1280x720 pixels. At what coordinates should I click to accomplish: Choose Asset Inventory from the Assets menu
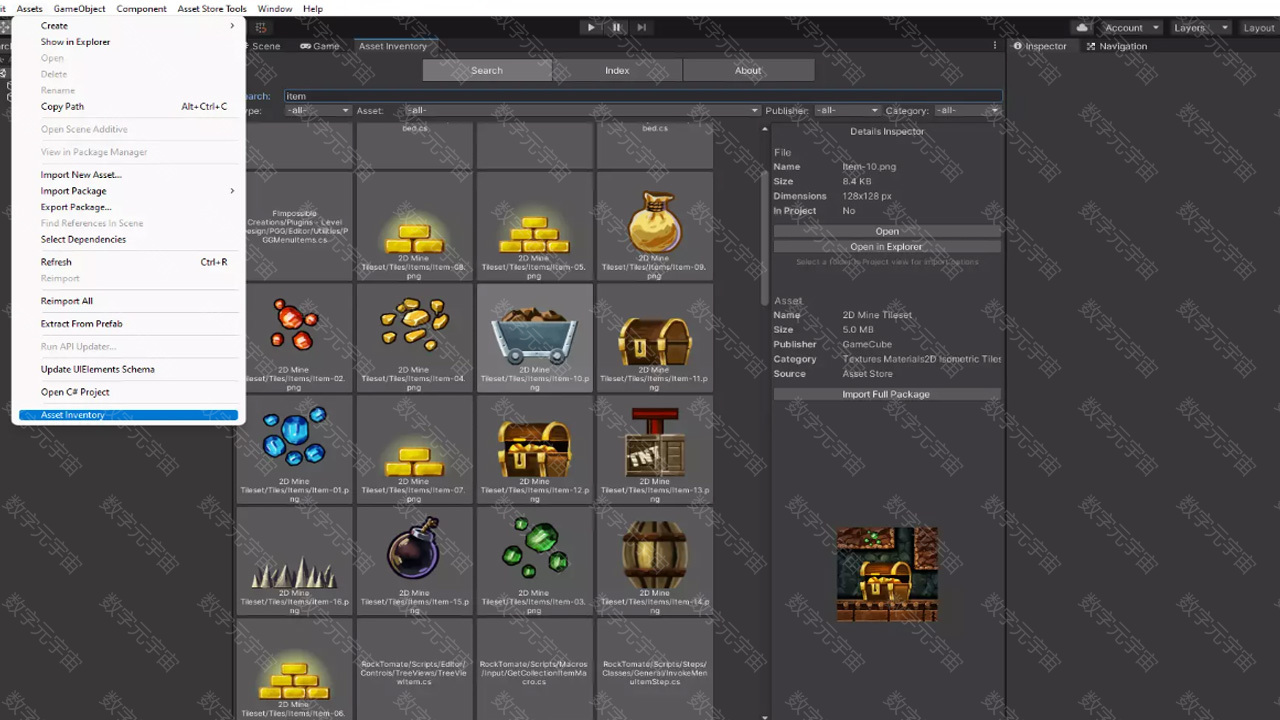point(128,415)
